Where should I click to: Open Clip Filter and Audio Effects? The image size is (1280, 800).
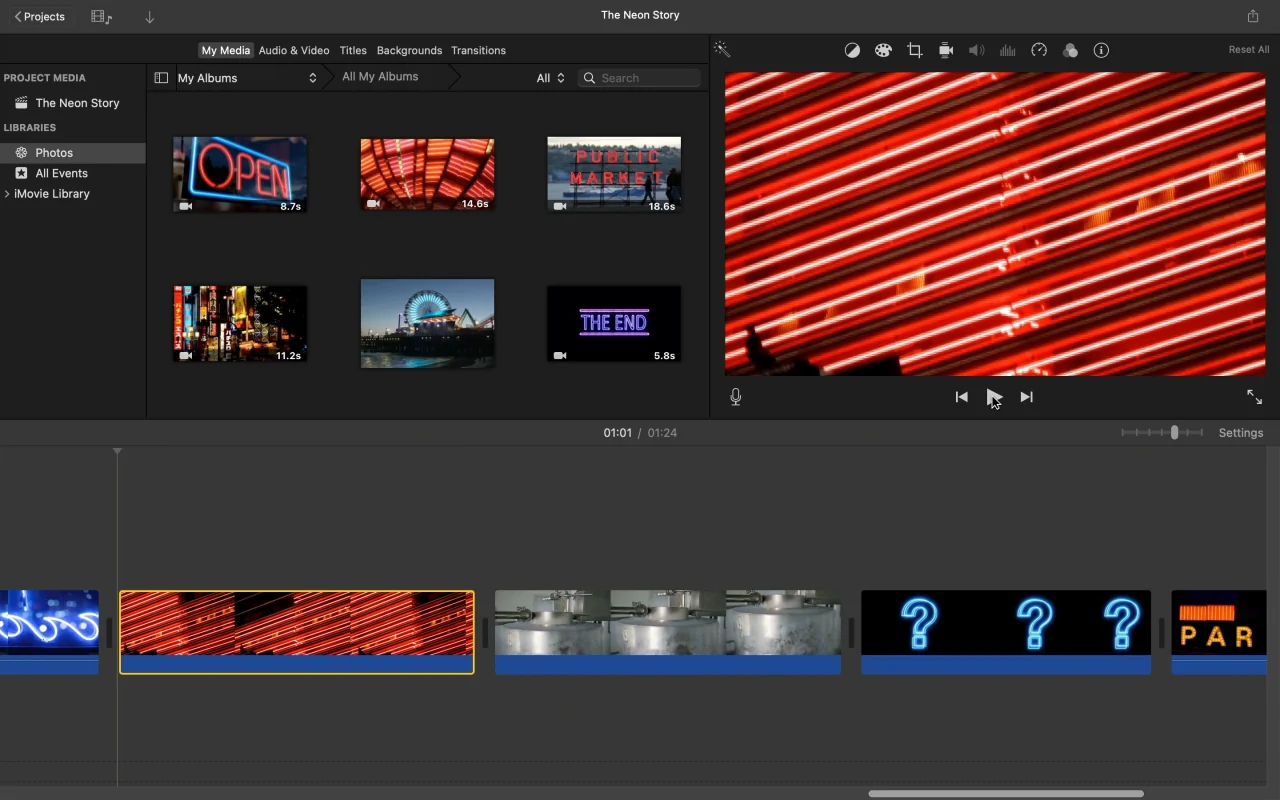coord(1070,50)
